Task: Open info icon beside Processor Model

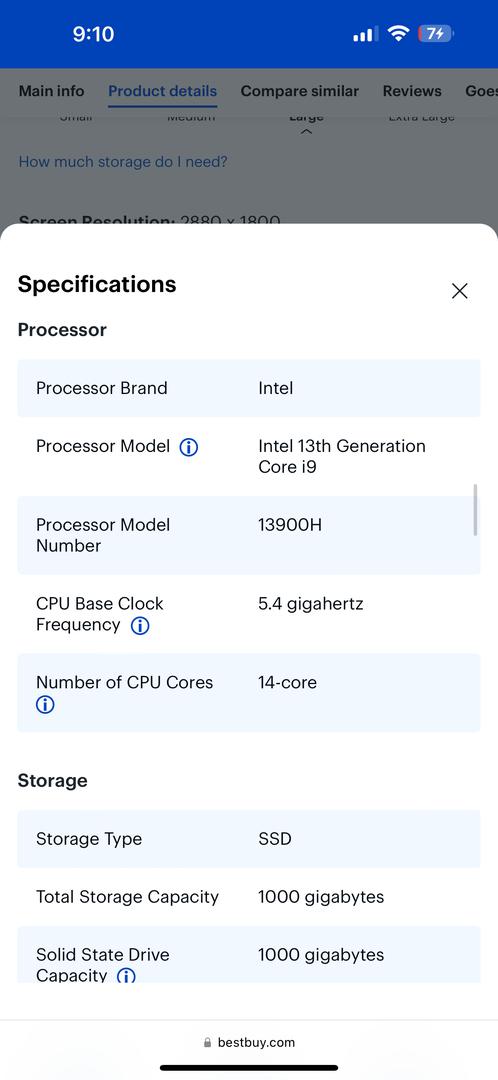Action: (x=189, y=447)
